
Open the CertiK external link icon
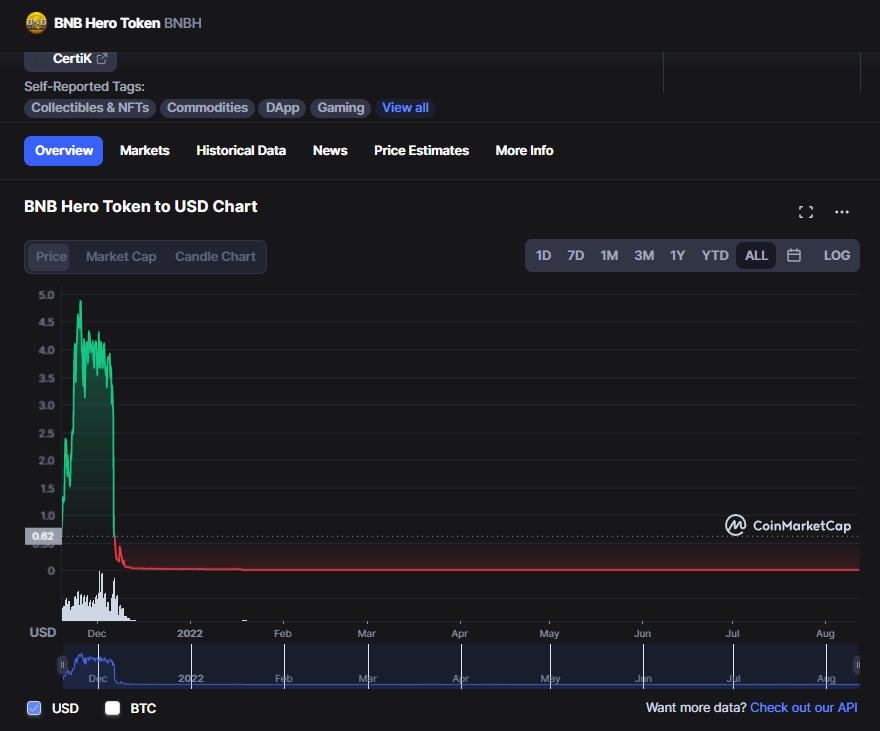pos(102,58)
